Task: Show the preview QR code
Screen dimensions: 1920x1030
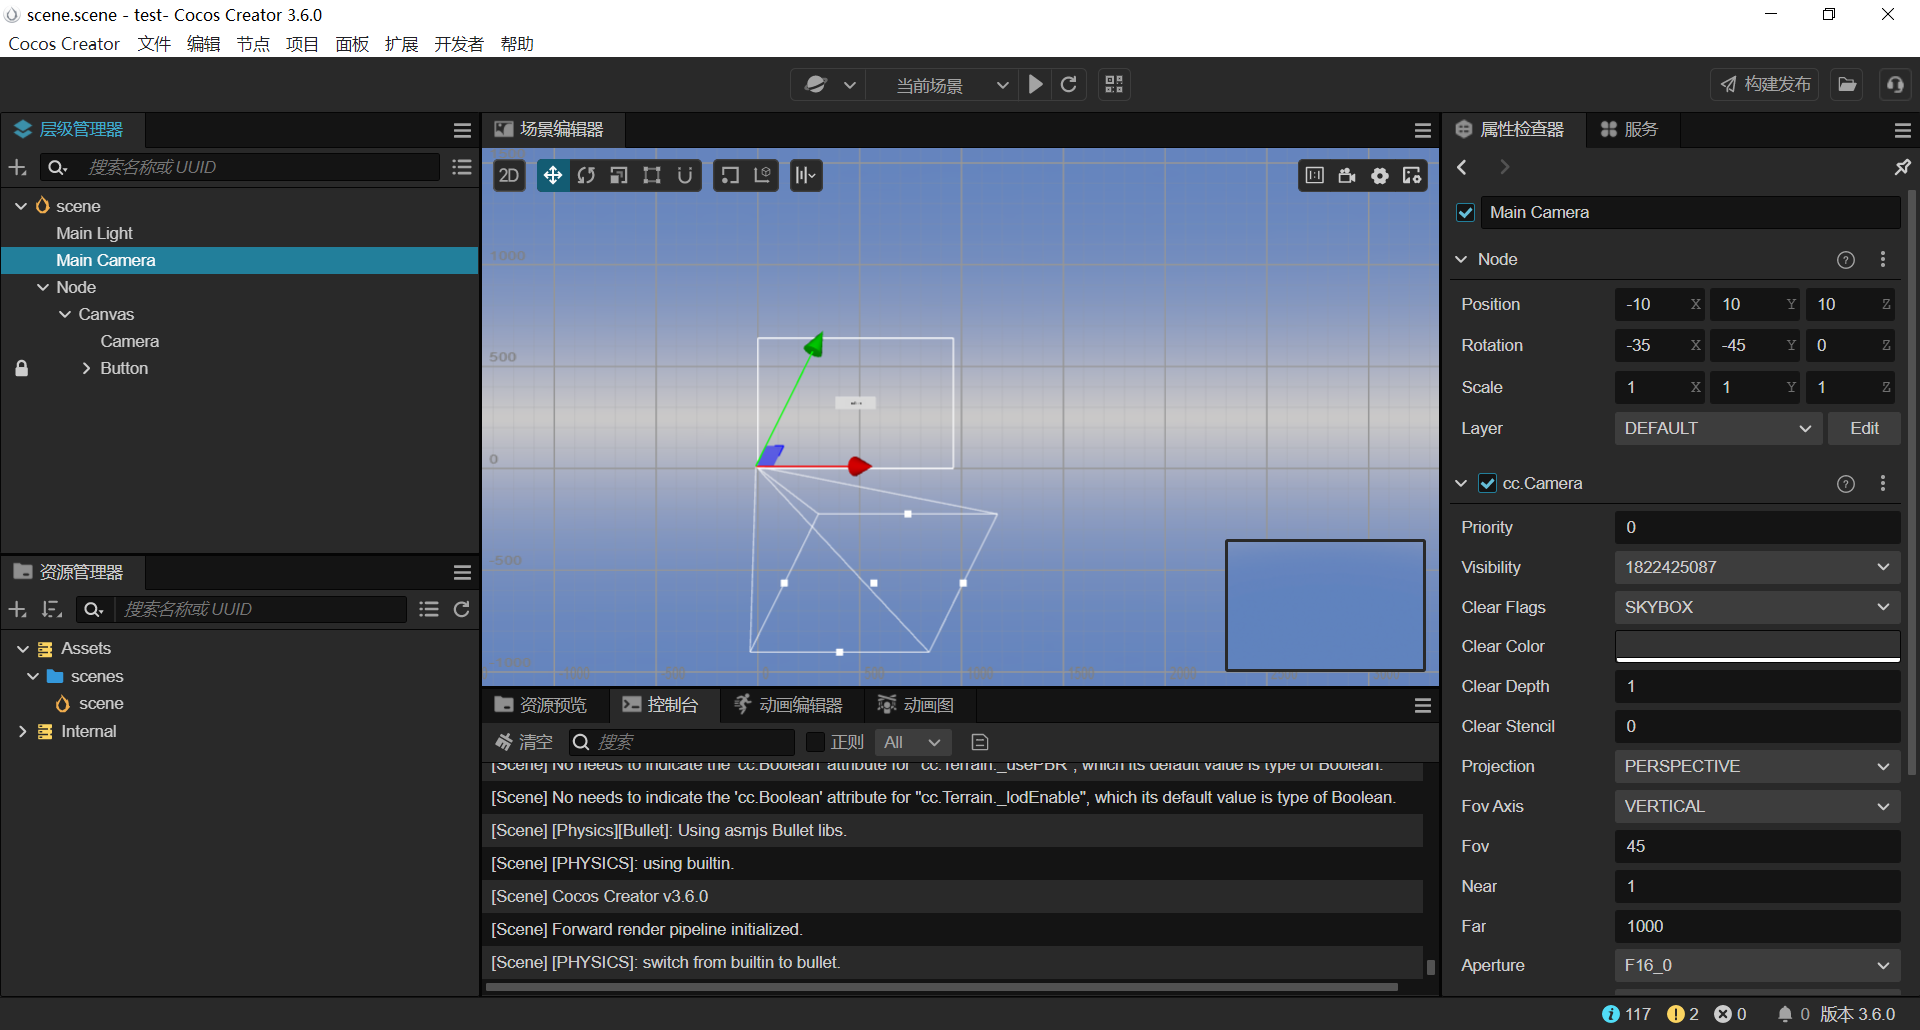Action: coord(1114,85)
